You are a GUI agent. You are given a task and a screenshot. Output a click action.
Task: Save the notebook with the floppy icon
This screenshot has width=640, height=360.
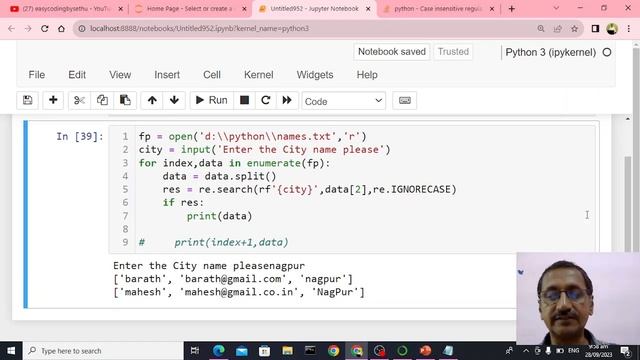coord(27,100)
